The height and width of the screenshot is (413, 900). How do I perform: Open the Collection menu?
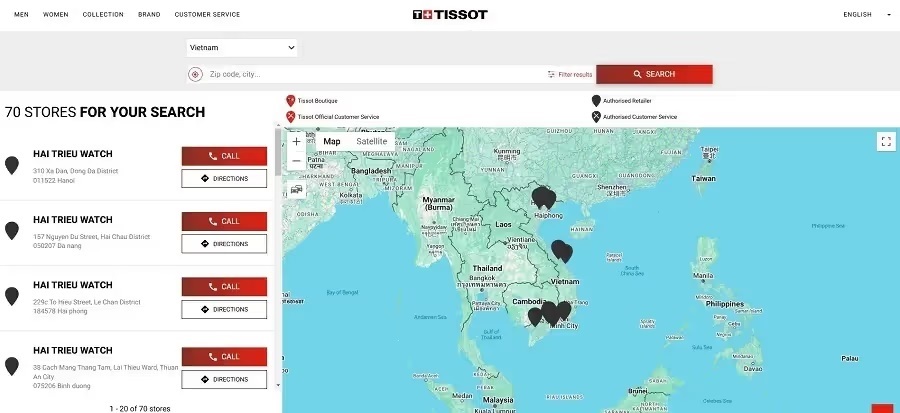point(103,14)
